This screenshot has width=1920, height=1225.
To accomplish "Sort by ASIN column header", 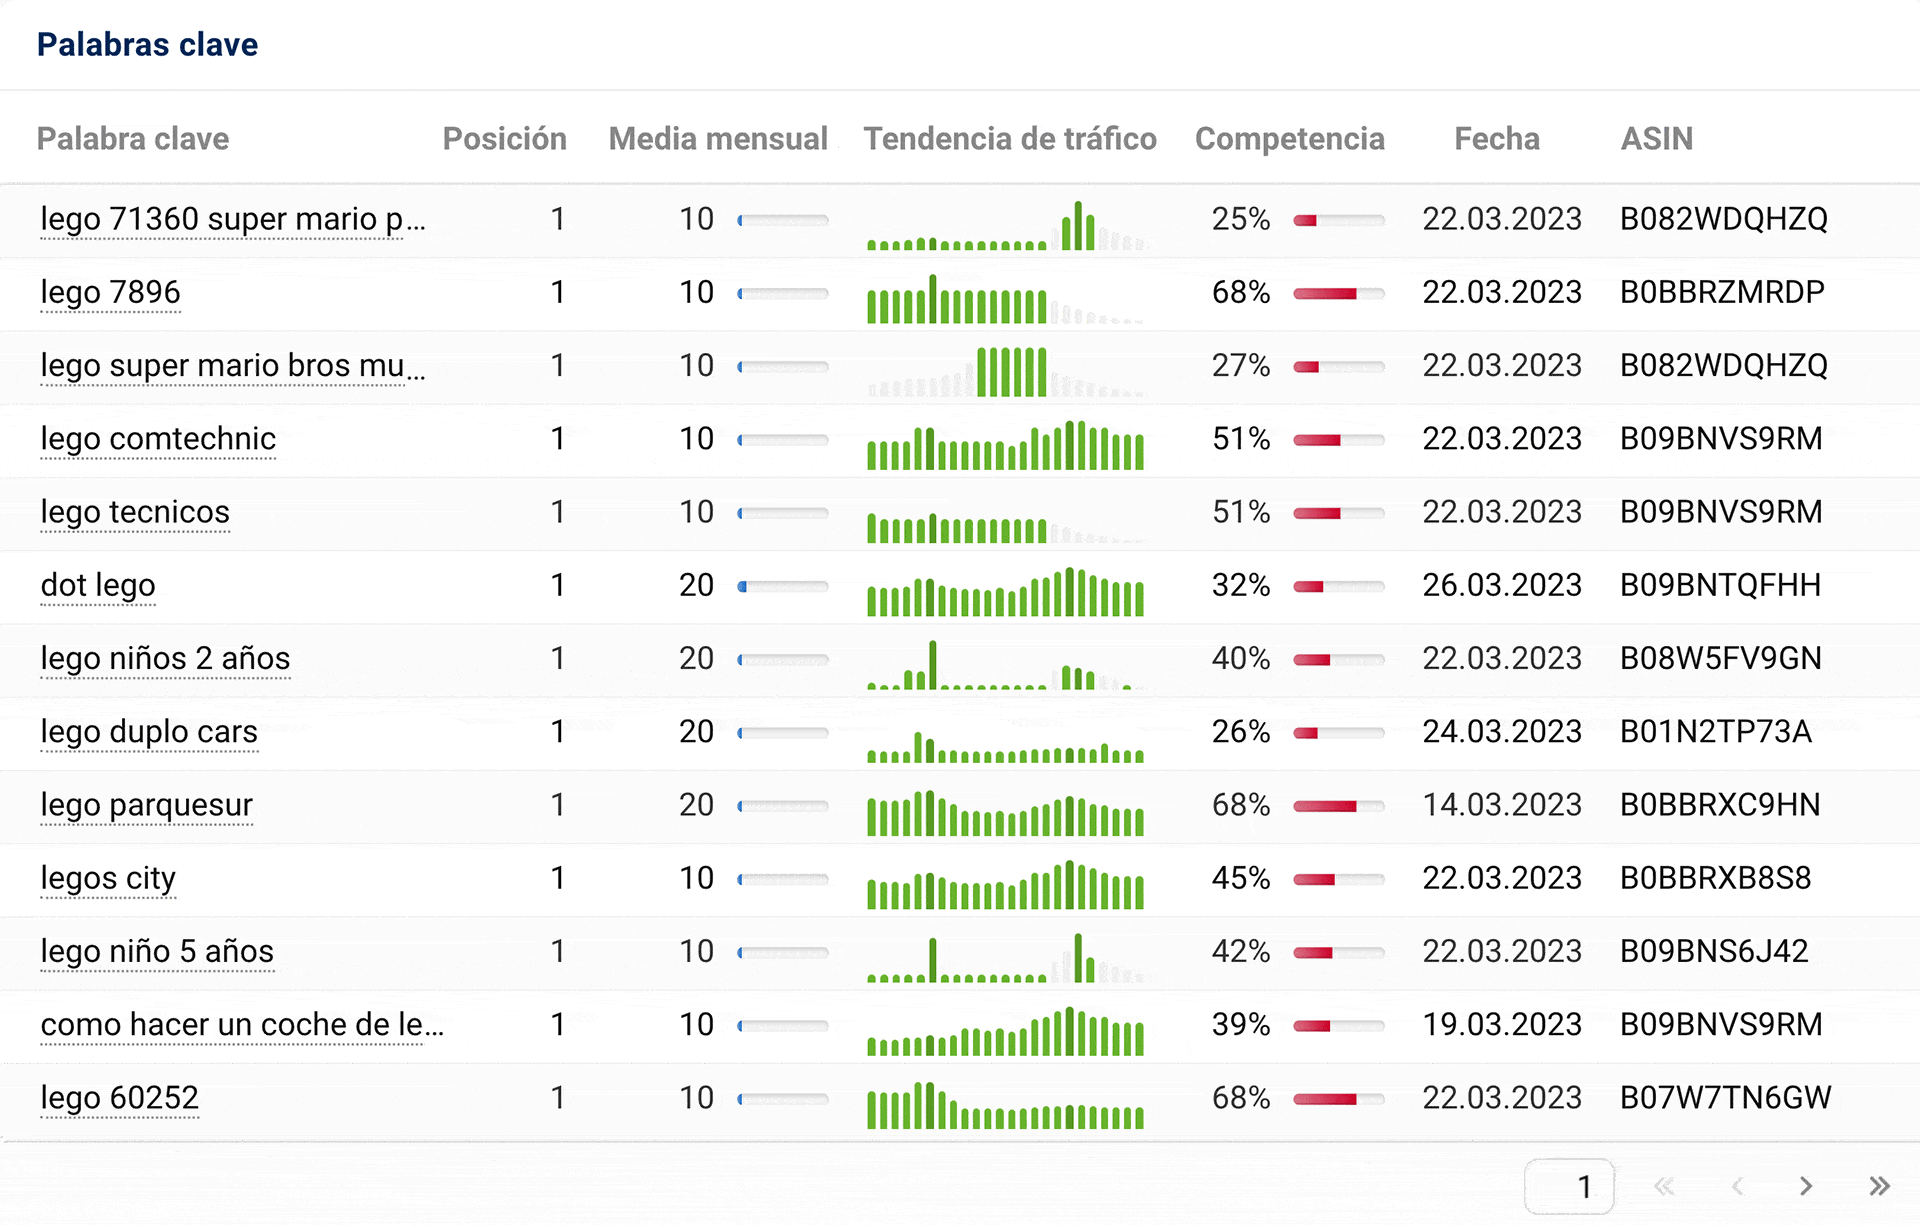I will pyautogui.click(x=1656, y=139).
